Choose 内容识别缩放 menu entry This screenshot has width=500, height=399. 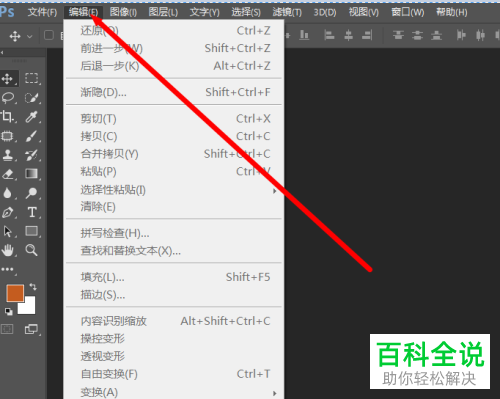point(174,321)
